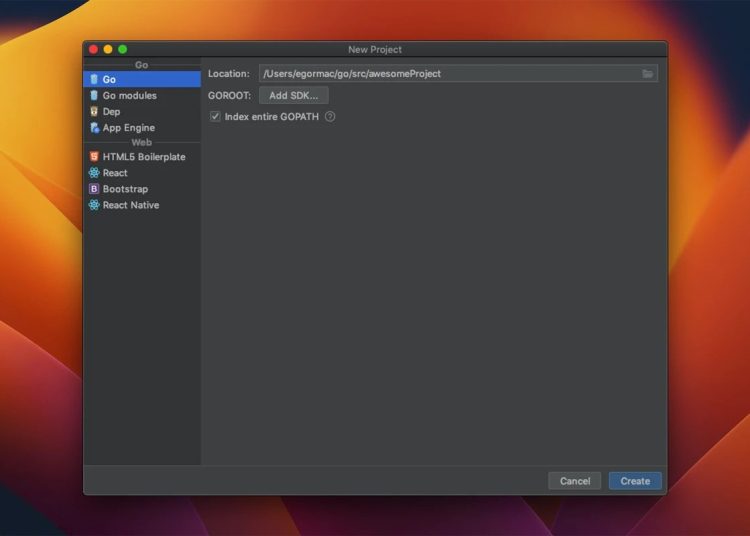Click the help icon beside Index entire GOPATH

pyautogui.click(x=330, y=117)
